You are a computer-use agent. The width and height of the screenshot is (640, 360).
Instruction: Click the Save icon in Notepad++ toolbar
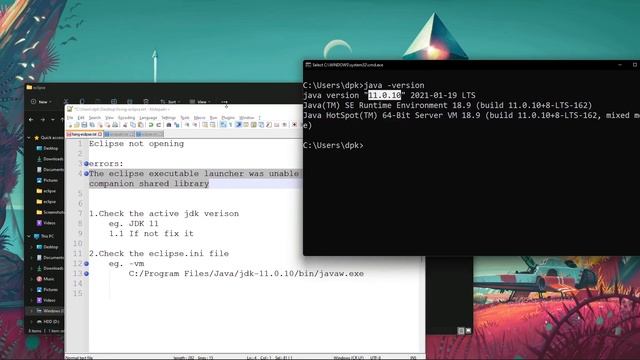click(84, 125)
